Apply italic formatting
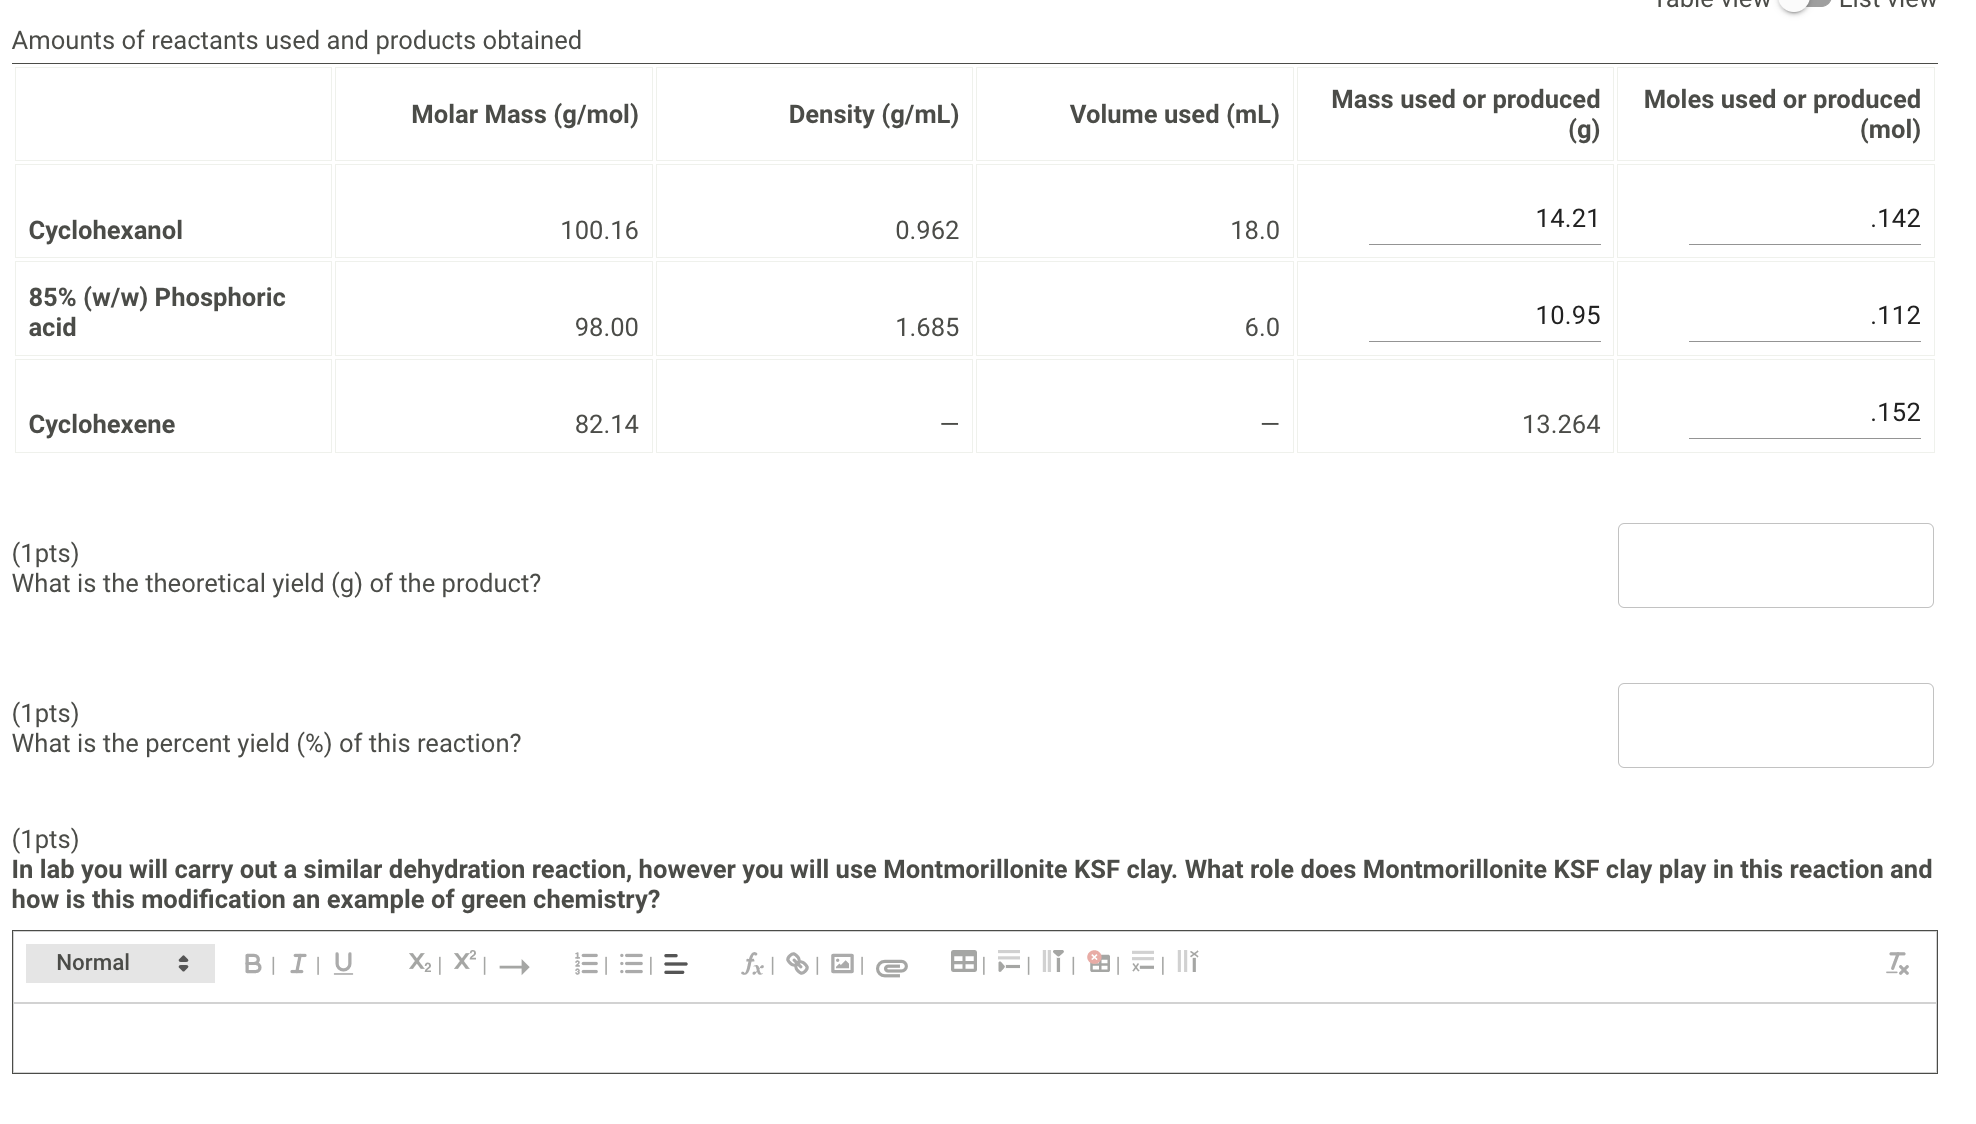This screenshot has height=1124, width=1976. pos(298,963)
